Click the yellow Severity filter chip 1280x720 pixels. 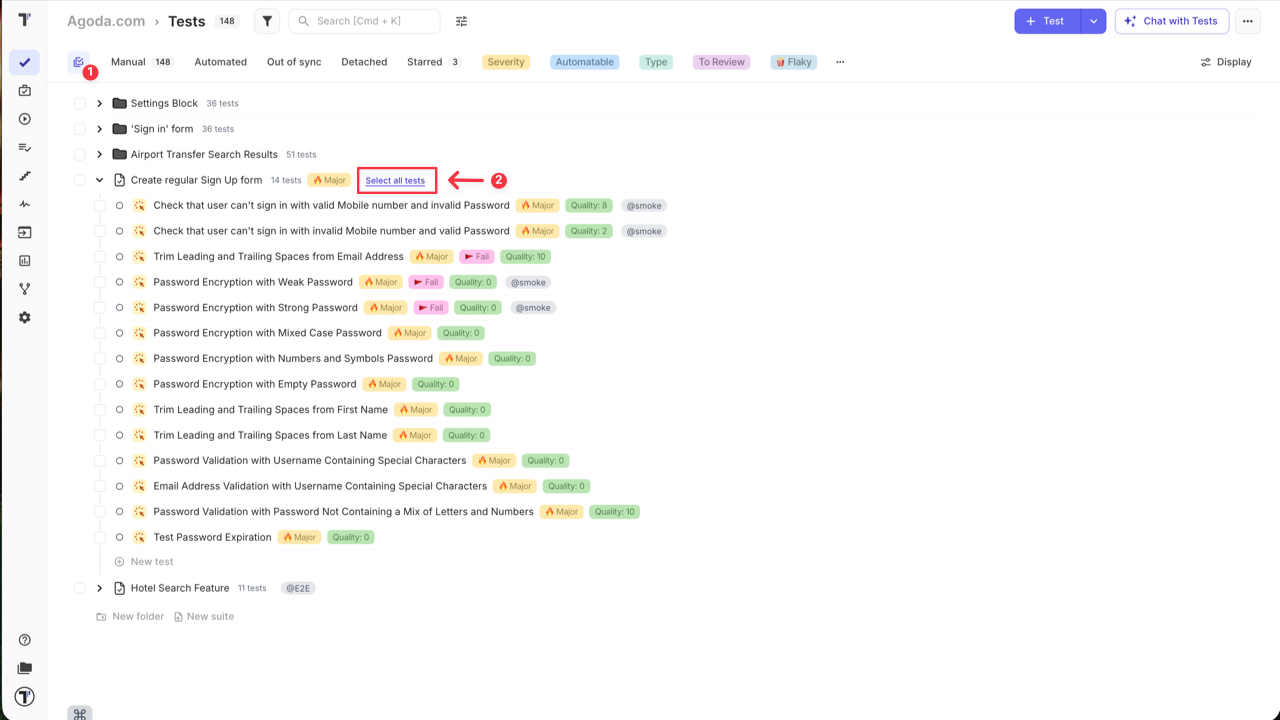point(505,61)
